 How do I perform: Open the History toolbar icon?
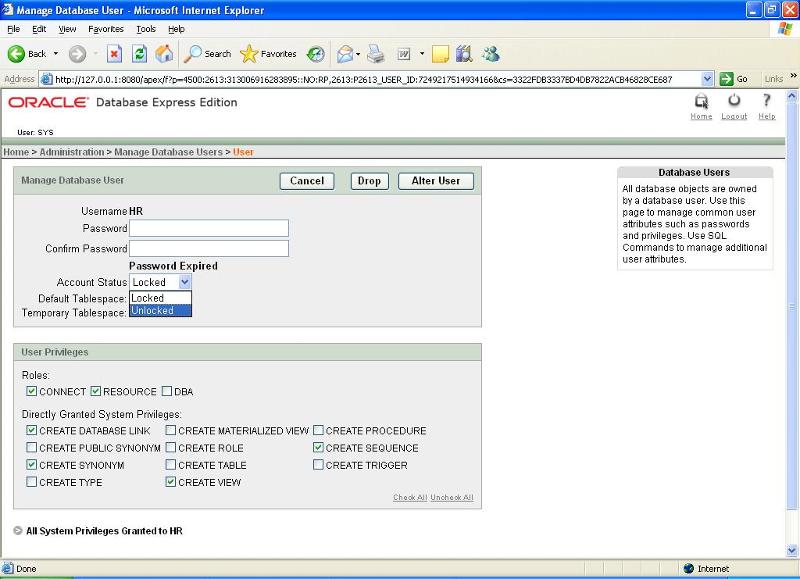click(x=316, y=54)
